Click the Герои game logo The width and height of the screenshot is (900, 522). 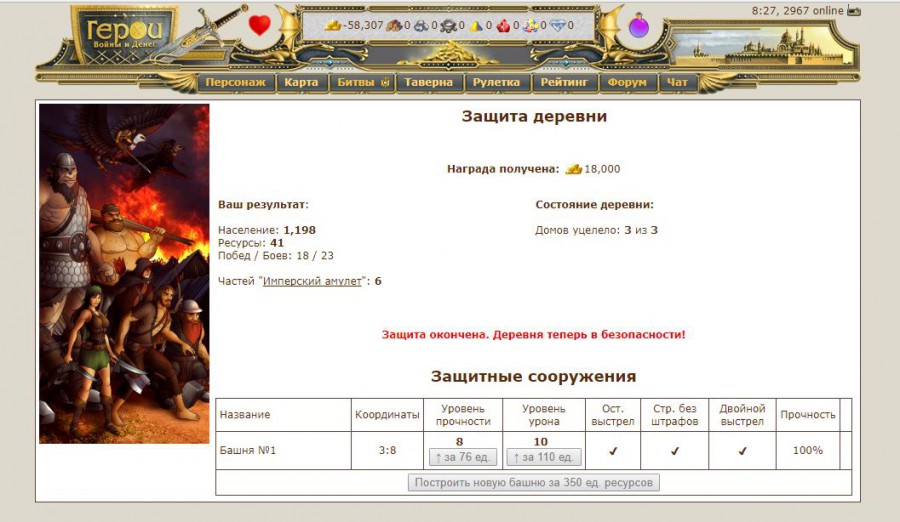[x=124, y=36]
